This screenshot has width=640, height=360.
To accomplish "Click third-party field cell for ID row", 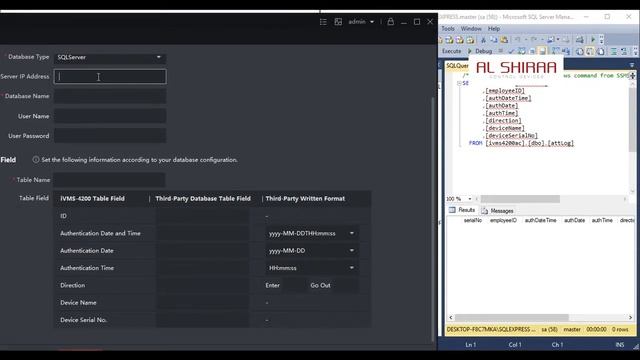I will pyautogui.click(x=203, y=216).
